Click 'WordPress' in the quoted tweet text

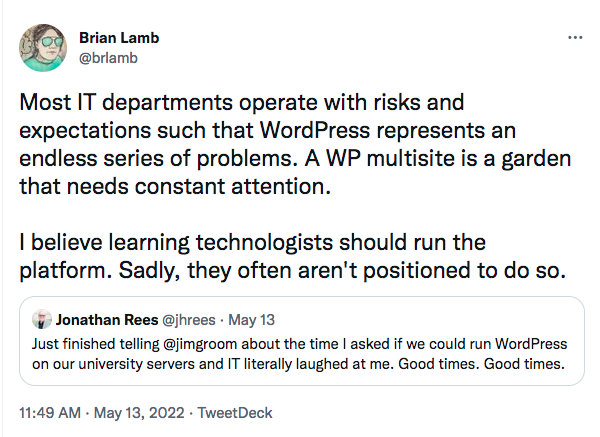point(531,344)
